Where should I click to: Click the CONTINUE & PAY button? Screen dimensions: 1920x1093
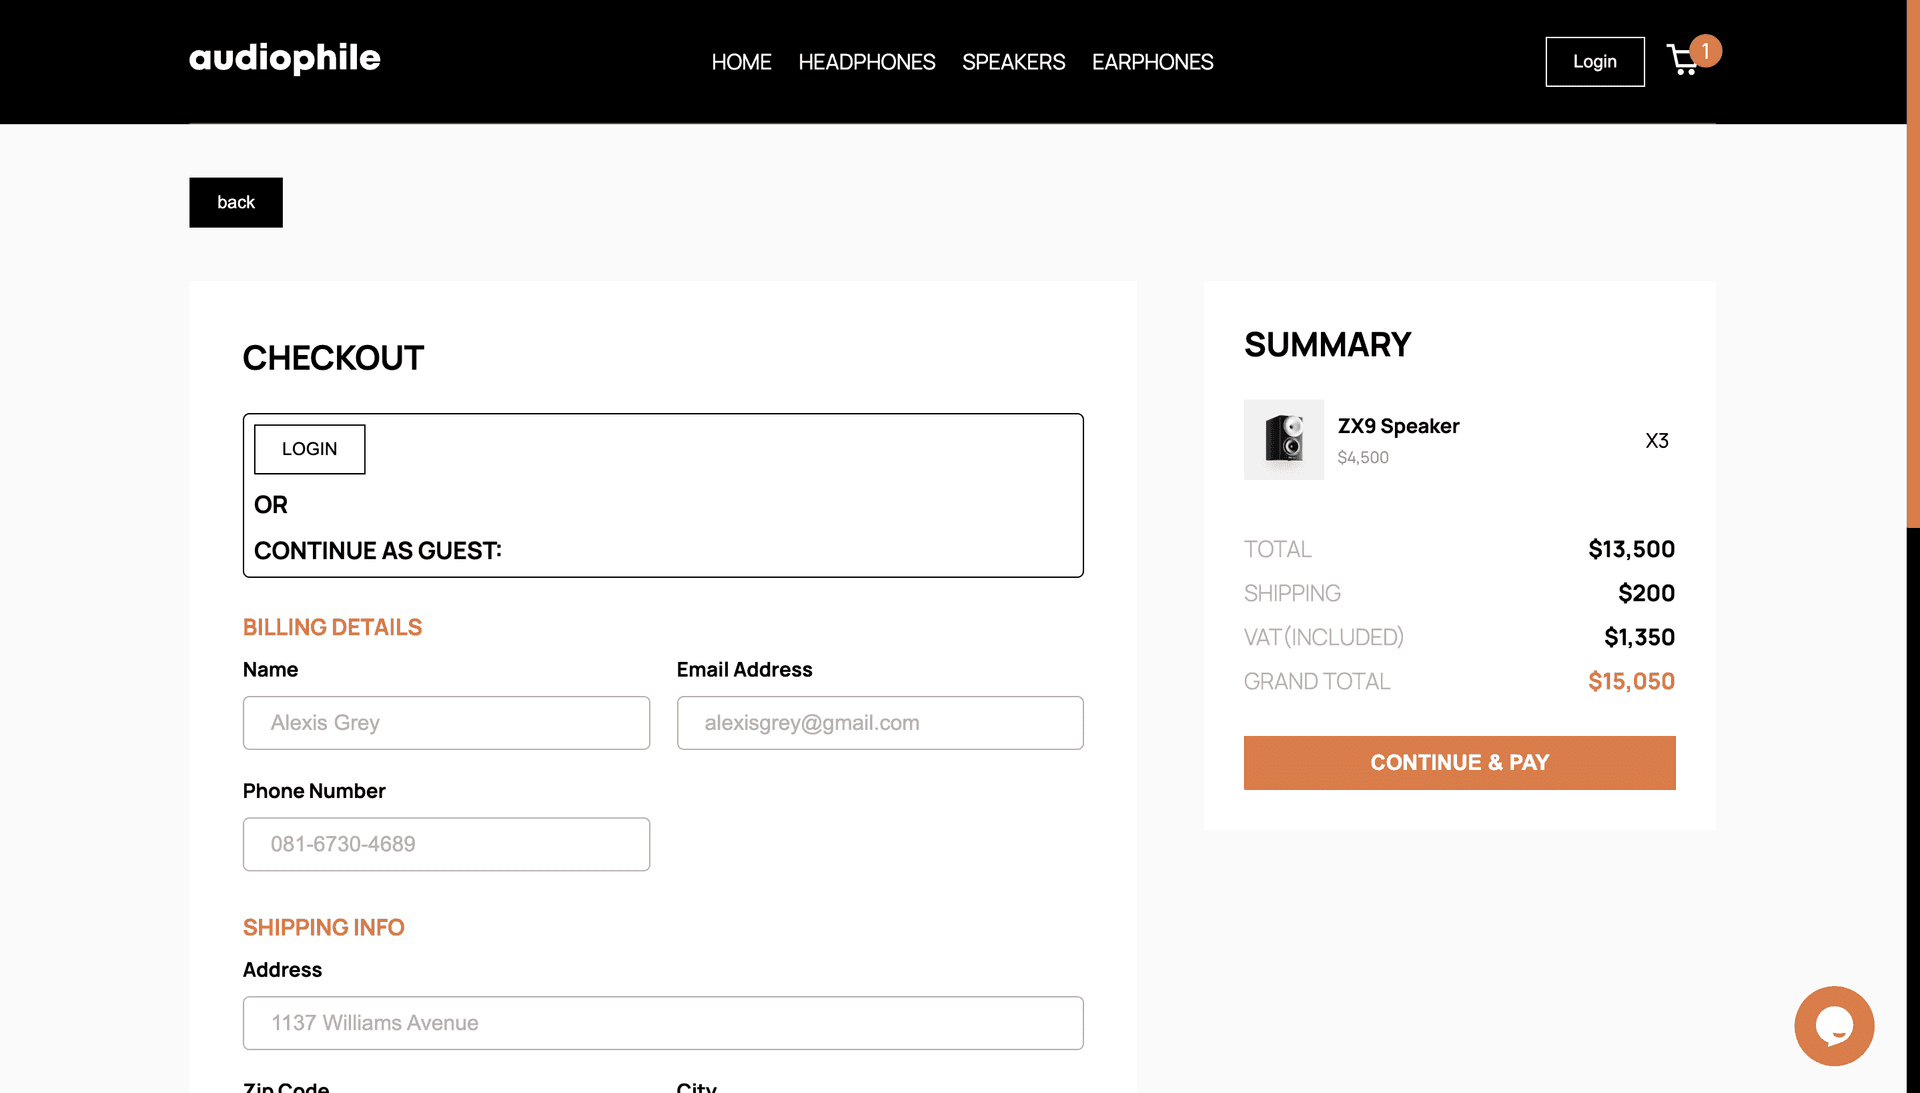(1459, 763)
